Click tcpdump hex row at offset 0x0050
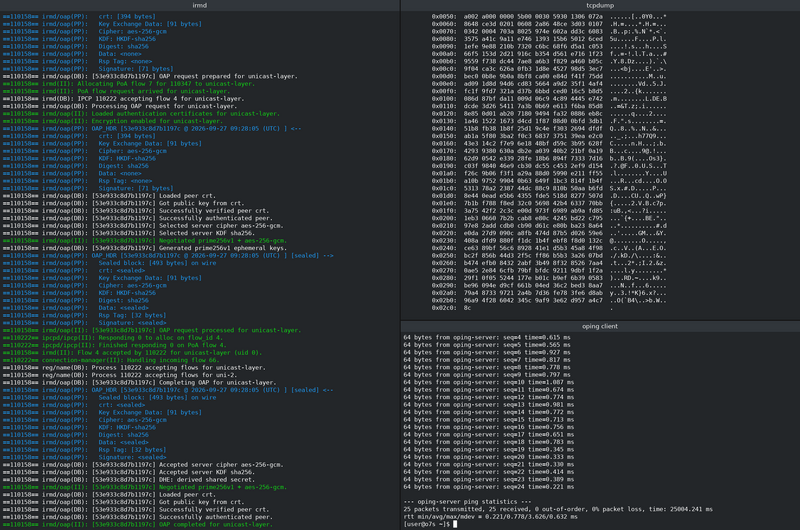Screen dimensions: 800x530 pos(549,16)
